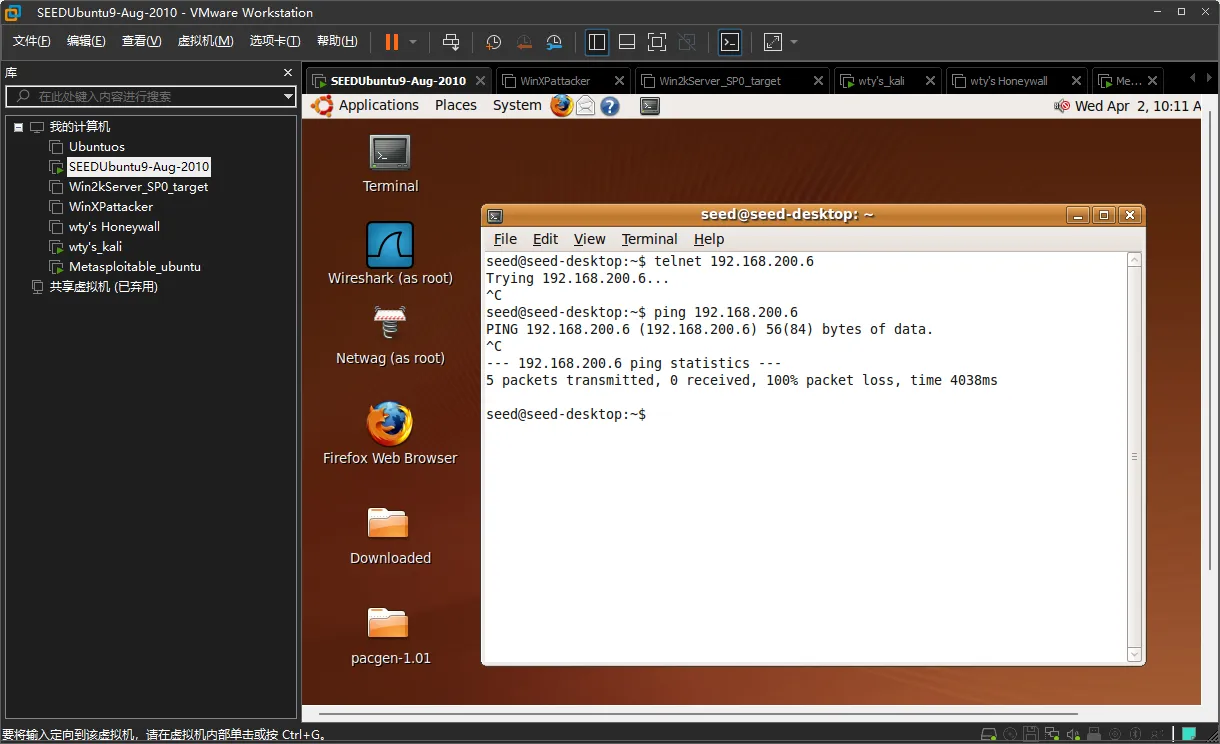The image size is (1220, 744).
Task: Select Metasploitable_ubuntu in the library
Action: 134,267
